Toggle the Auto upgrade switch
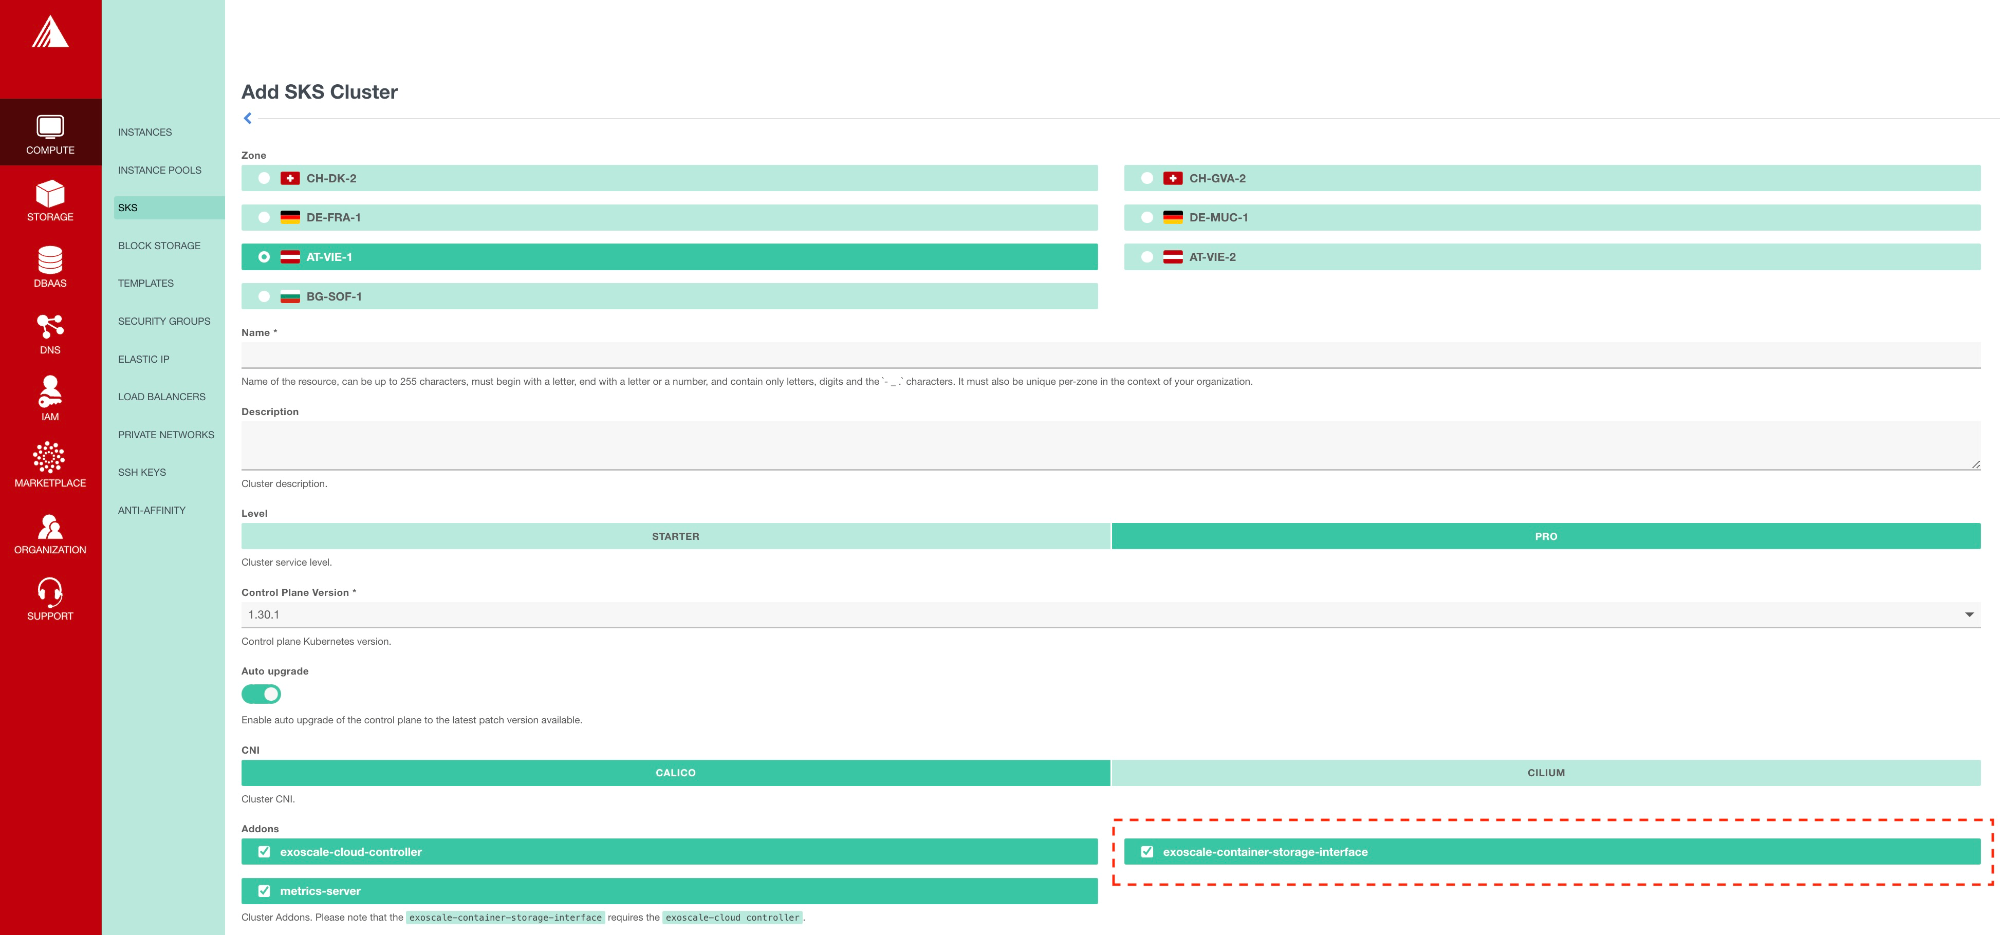The width and height of the screenshot is (2000, 935). tap(261, 694)
